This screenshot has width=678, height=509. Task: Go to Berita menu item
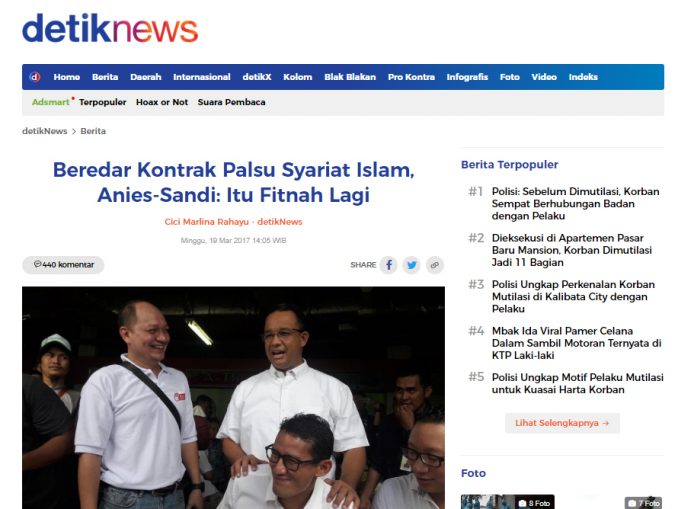click(105, 77)
